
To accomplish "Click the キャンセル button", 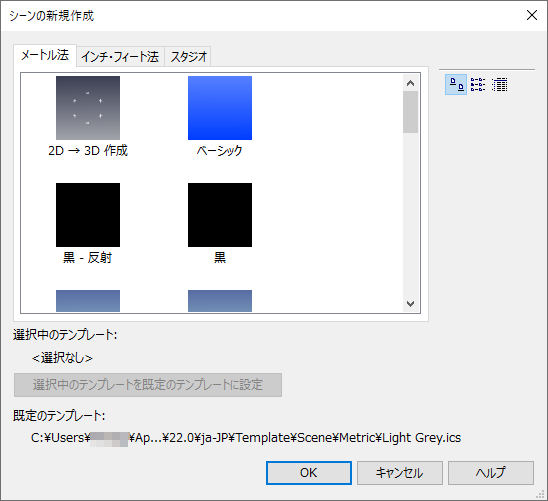I will [x=400, y=473].
